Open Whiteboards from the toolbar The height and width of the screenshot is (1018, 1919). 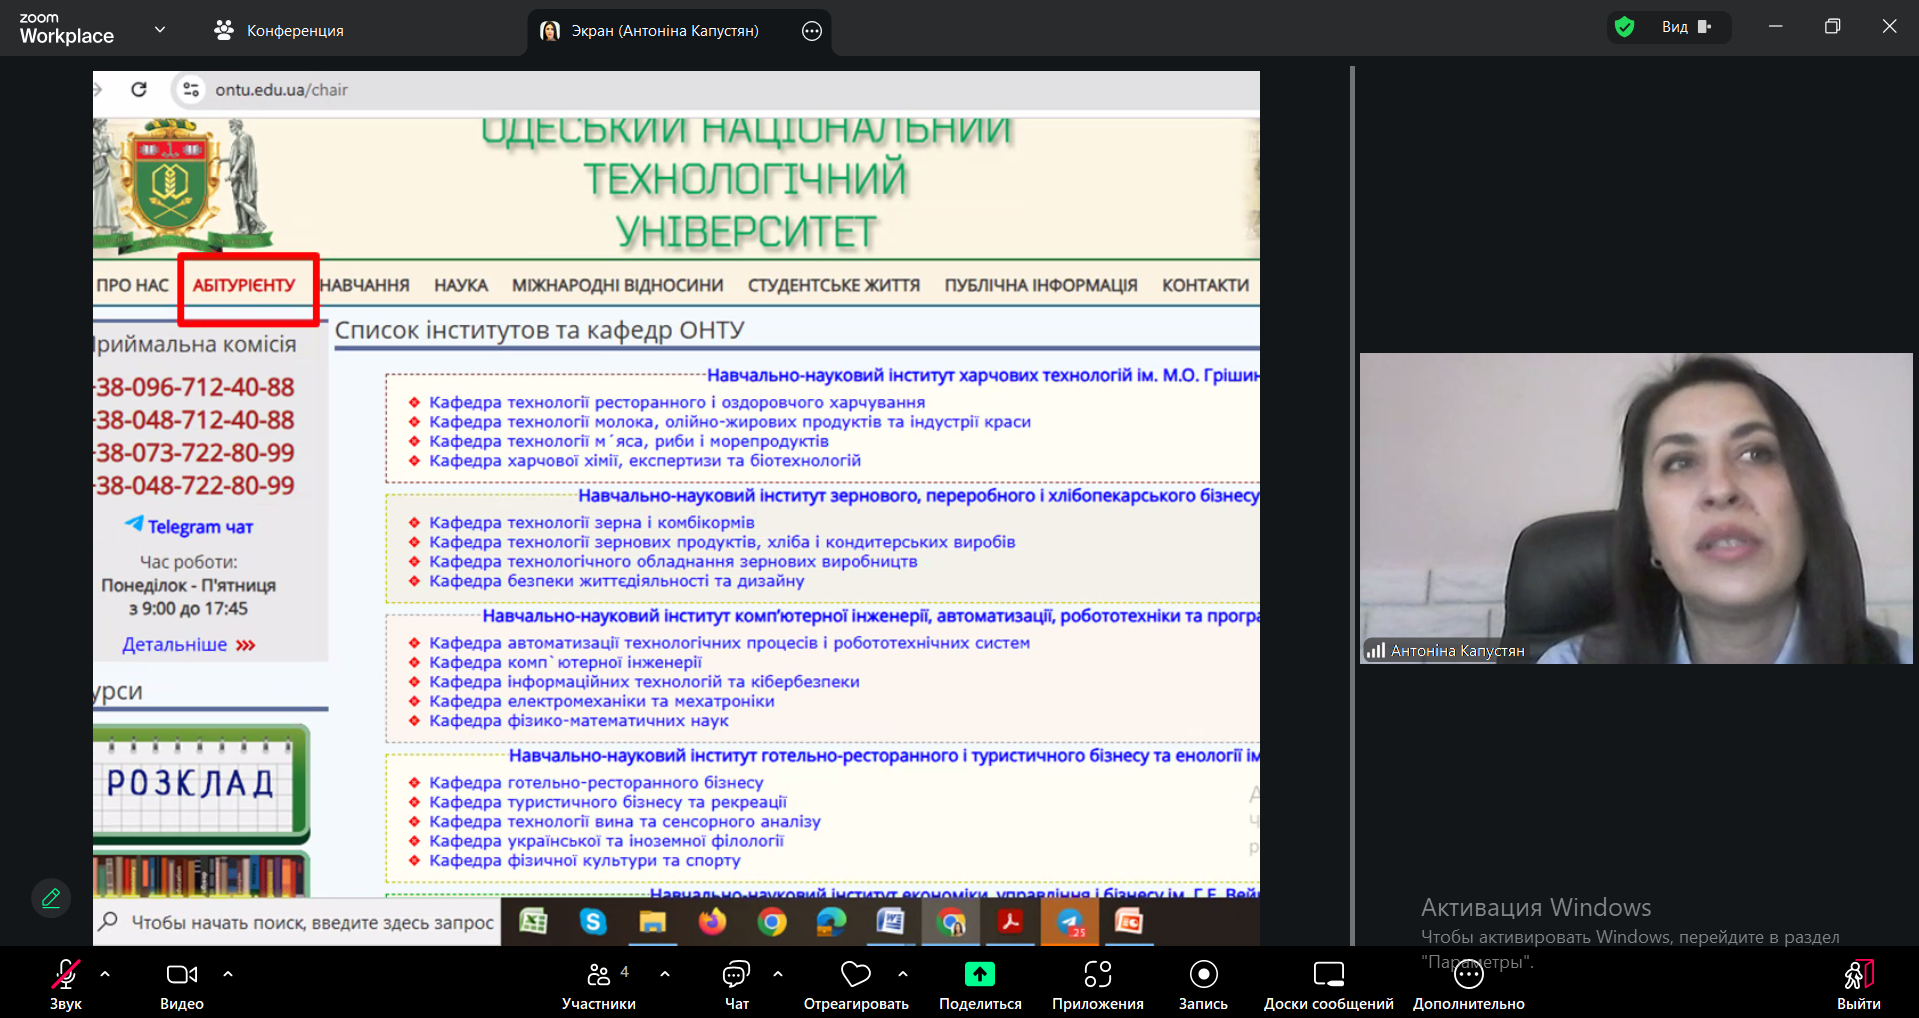click(1328, 975)
